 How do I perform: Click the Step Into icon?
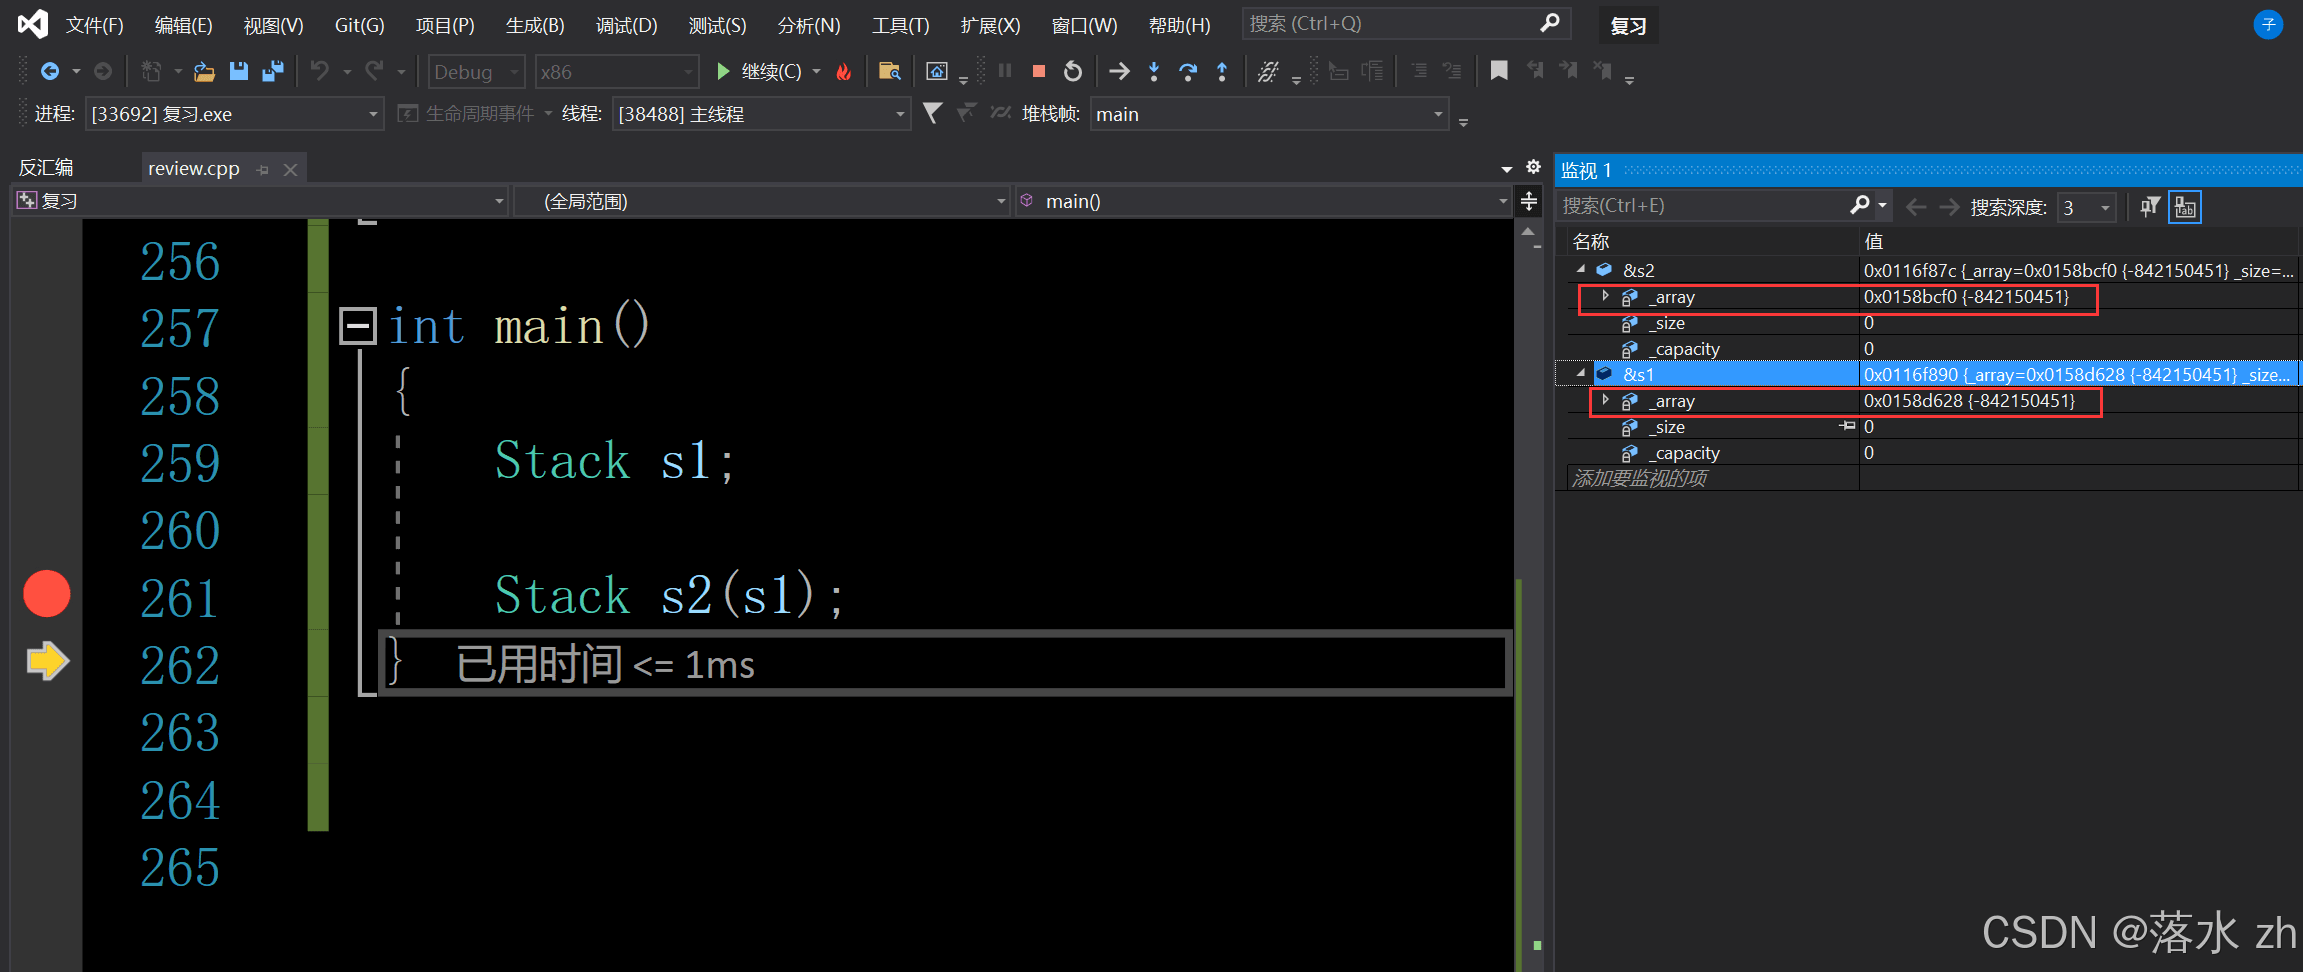1154,71
